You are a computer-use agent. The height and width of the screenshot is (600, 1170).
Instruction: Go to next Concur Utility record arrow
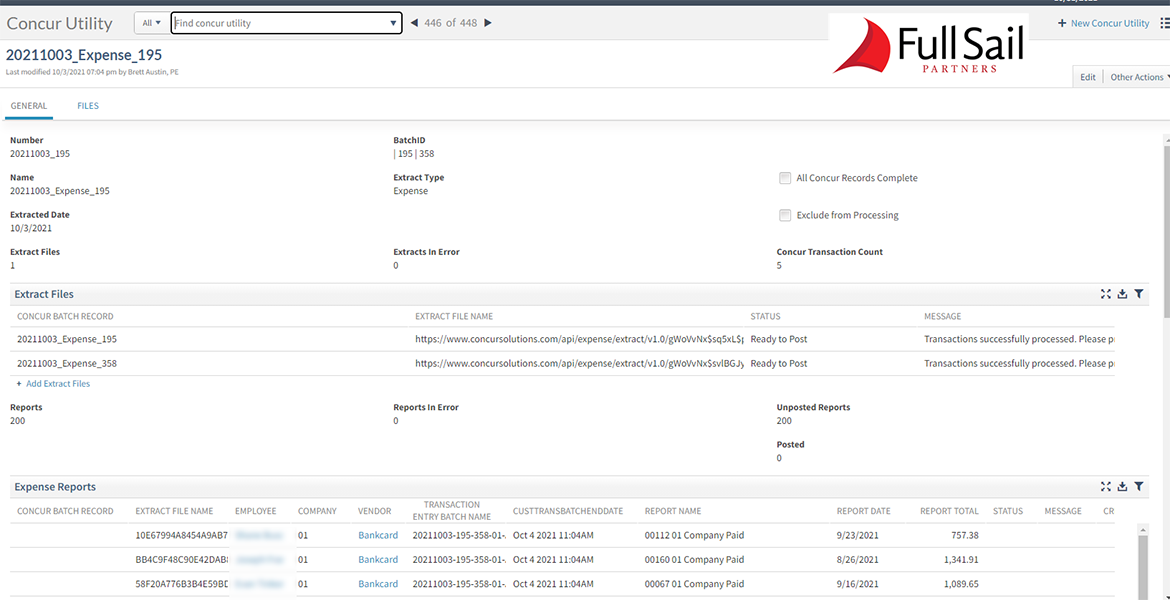[x=488, y=23]
